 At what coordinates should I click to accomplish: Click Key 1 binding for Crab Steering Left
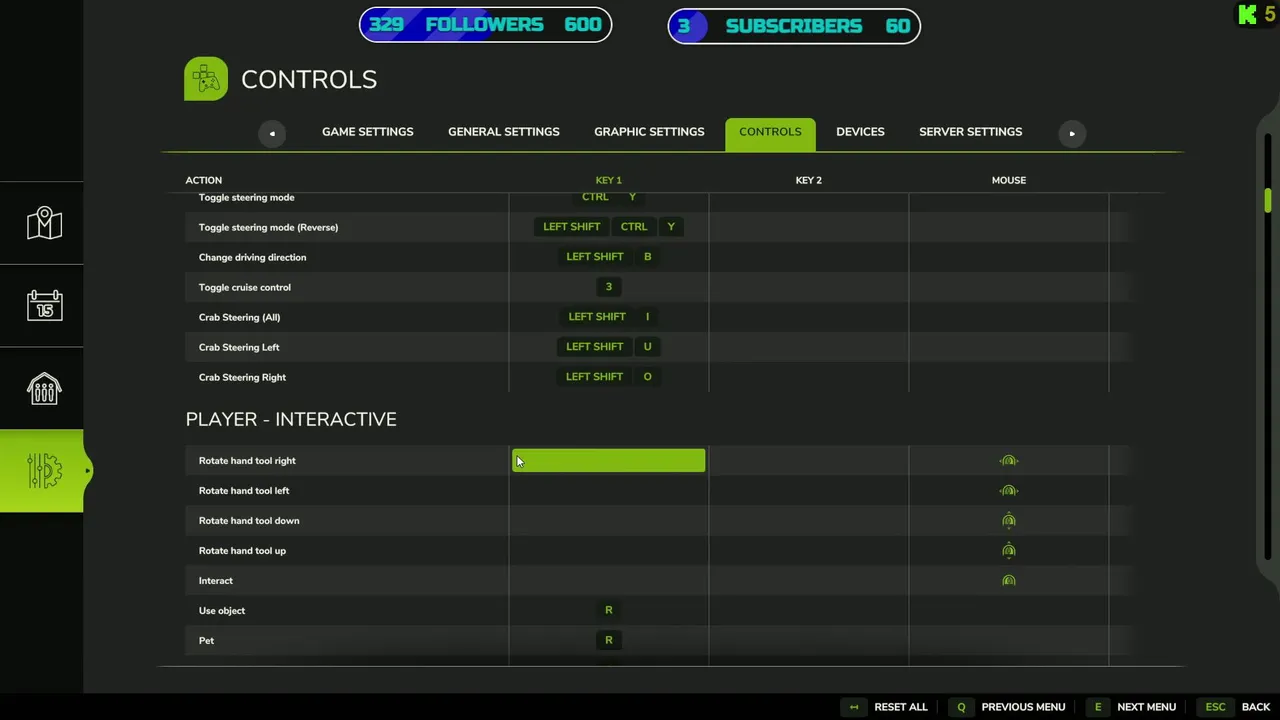coord(609,347)
